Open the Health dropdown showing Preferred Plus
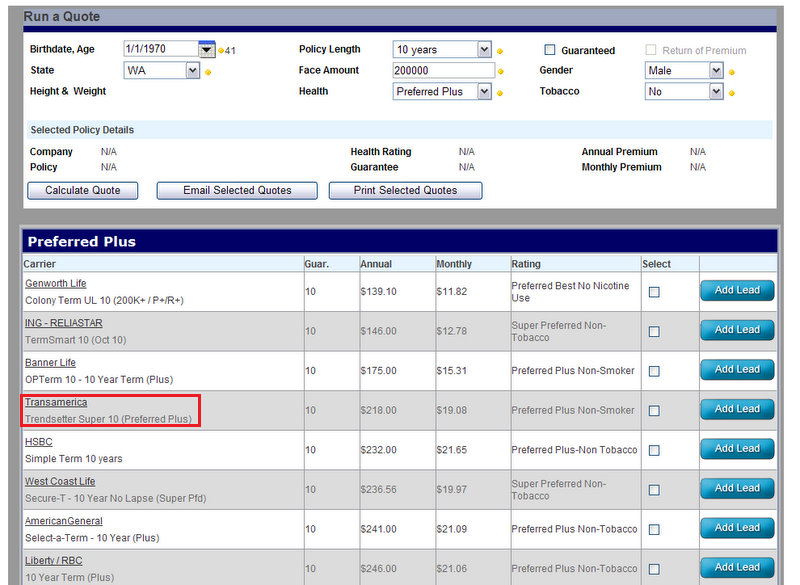This screenshot has height=585, width=800. pyautogui.click(x=484, y=91)
